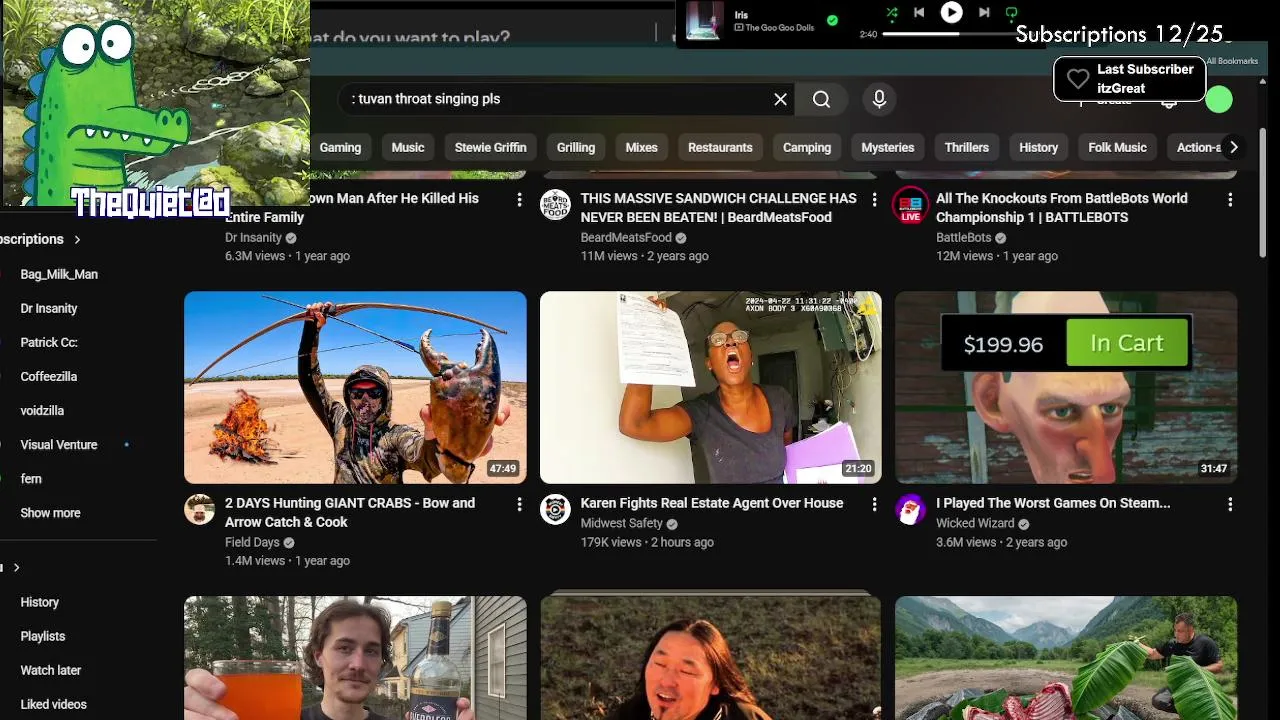This screenshot has height=720, width=1280.
Task: Select the Folk Music filter chip
Action: point(1117,147)
